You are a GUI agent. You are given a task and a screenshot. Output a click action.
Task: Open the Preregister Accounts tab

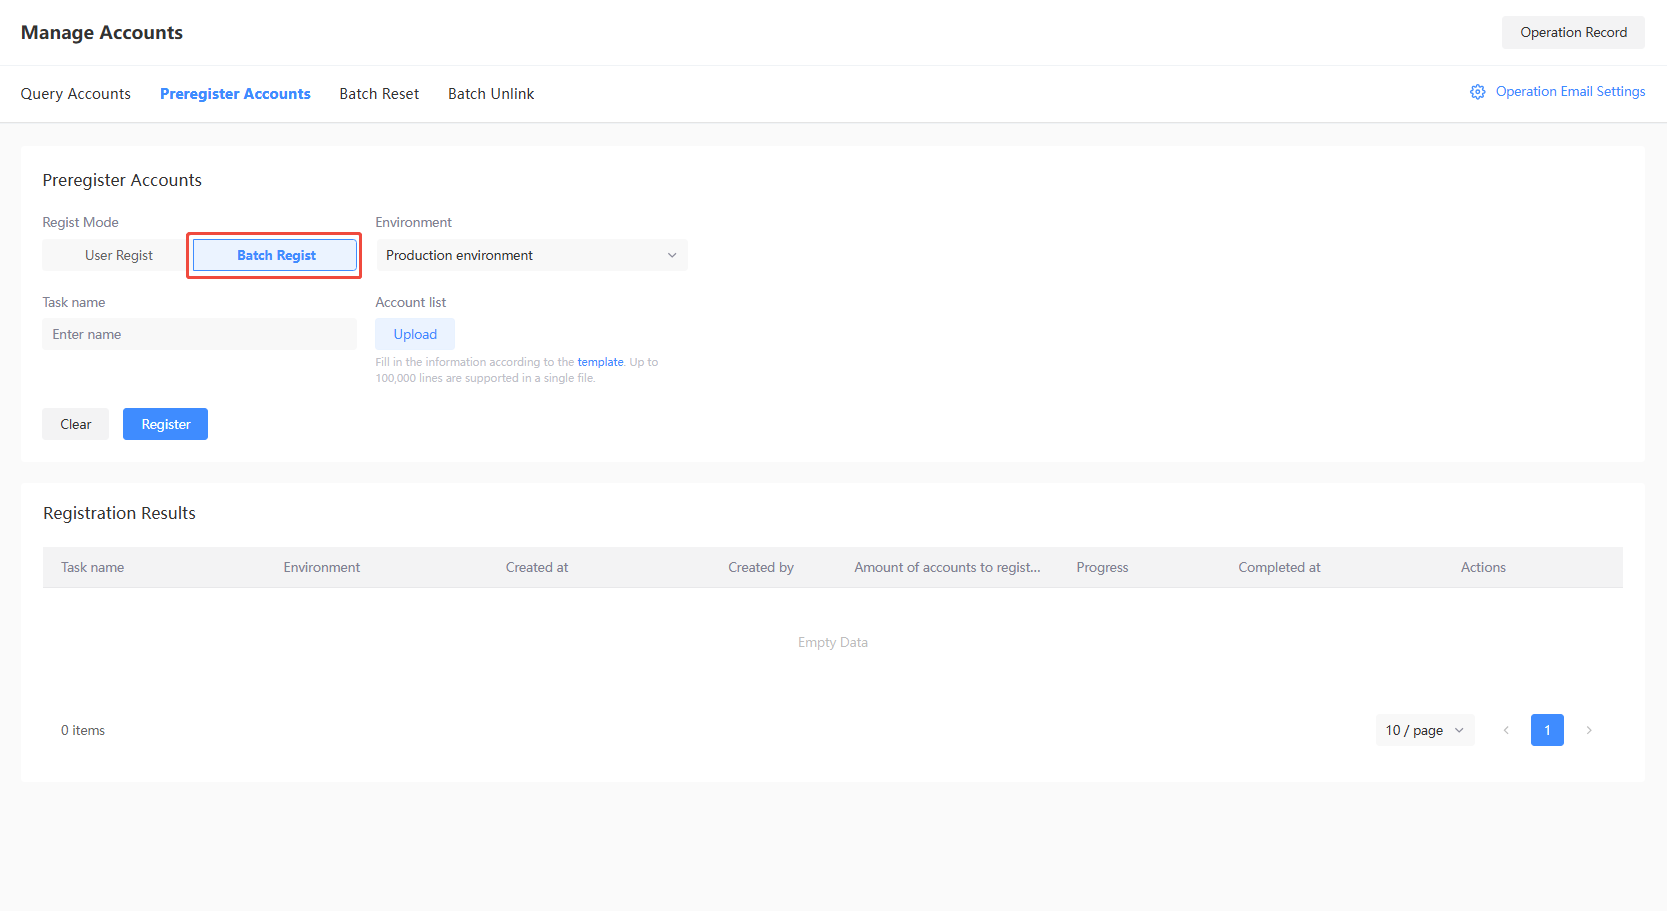[235, 94]
